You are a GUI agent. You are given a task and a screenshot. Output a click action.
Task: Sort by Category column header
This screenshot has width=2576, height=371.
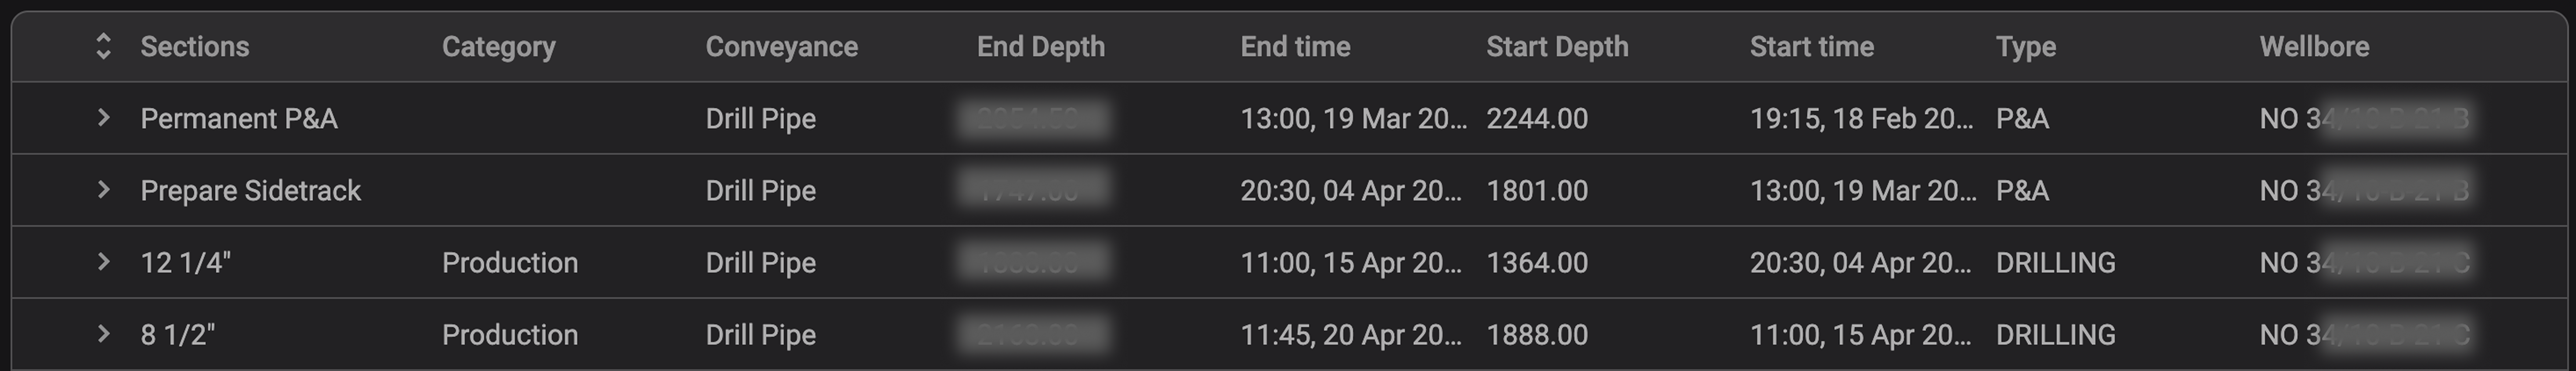coord(498,46)
